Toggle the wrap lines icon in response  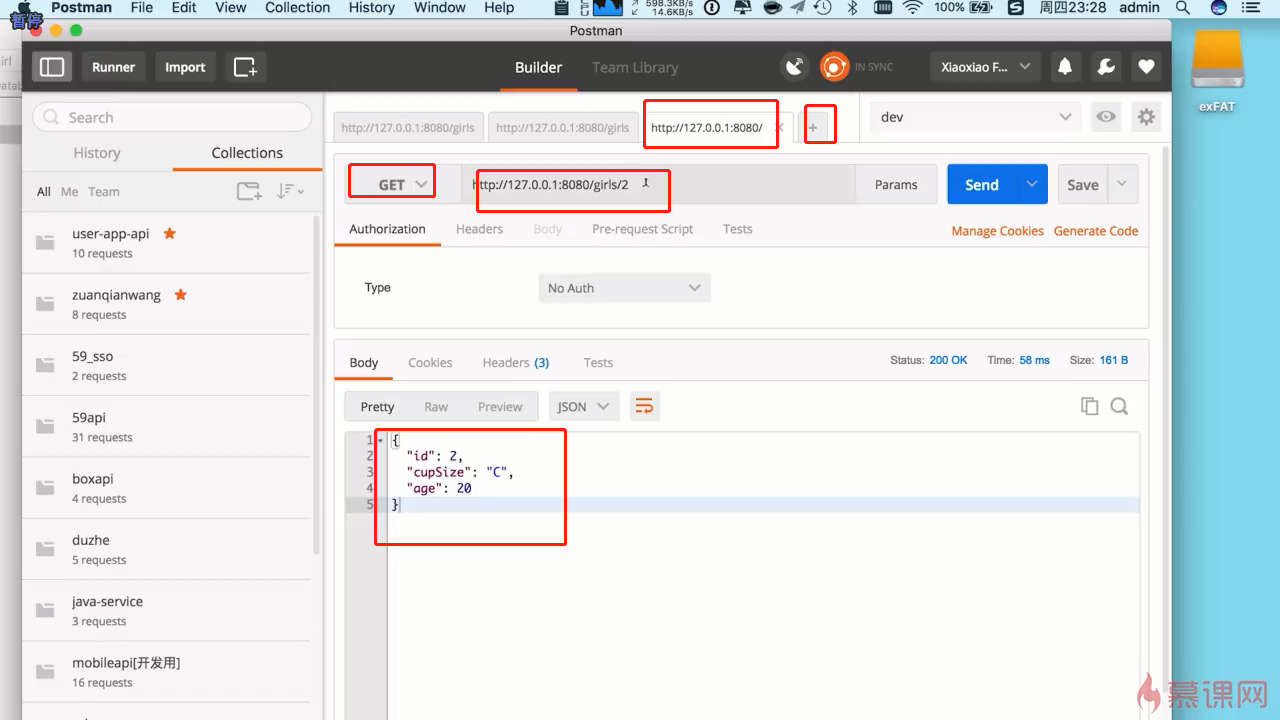click(645, 406)
